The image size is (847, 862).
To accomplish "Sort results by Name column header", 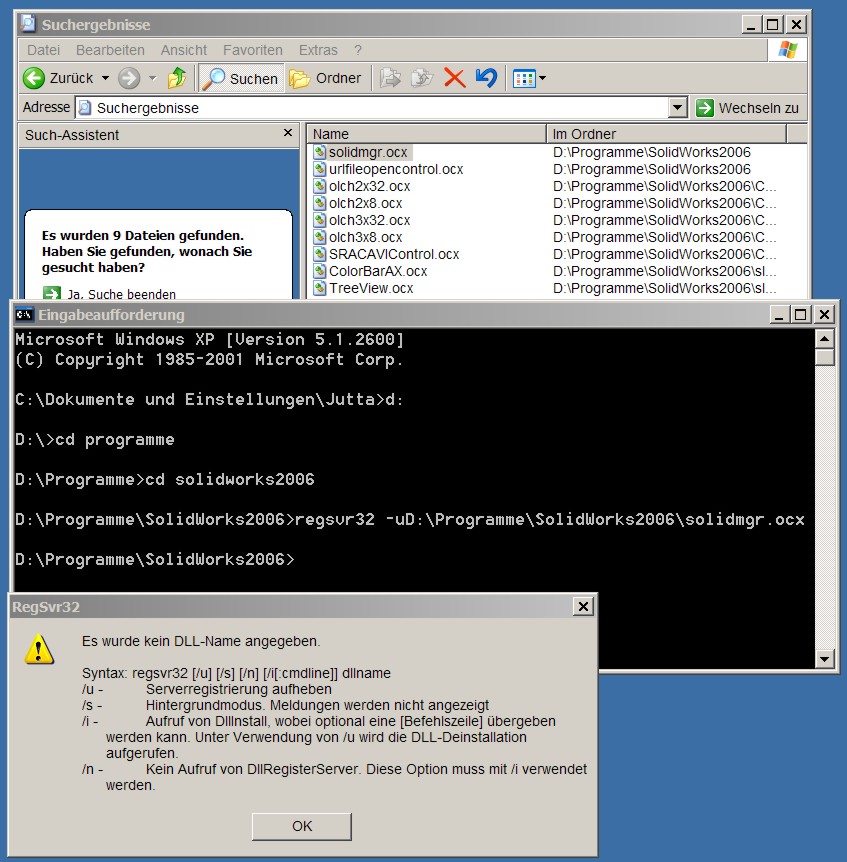I will coord(426,134).
